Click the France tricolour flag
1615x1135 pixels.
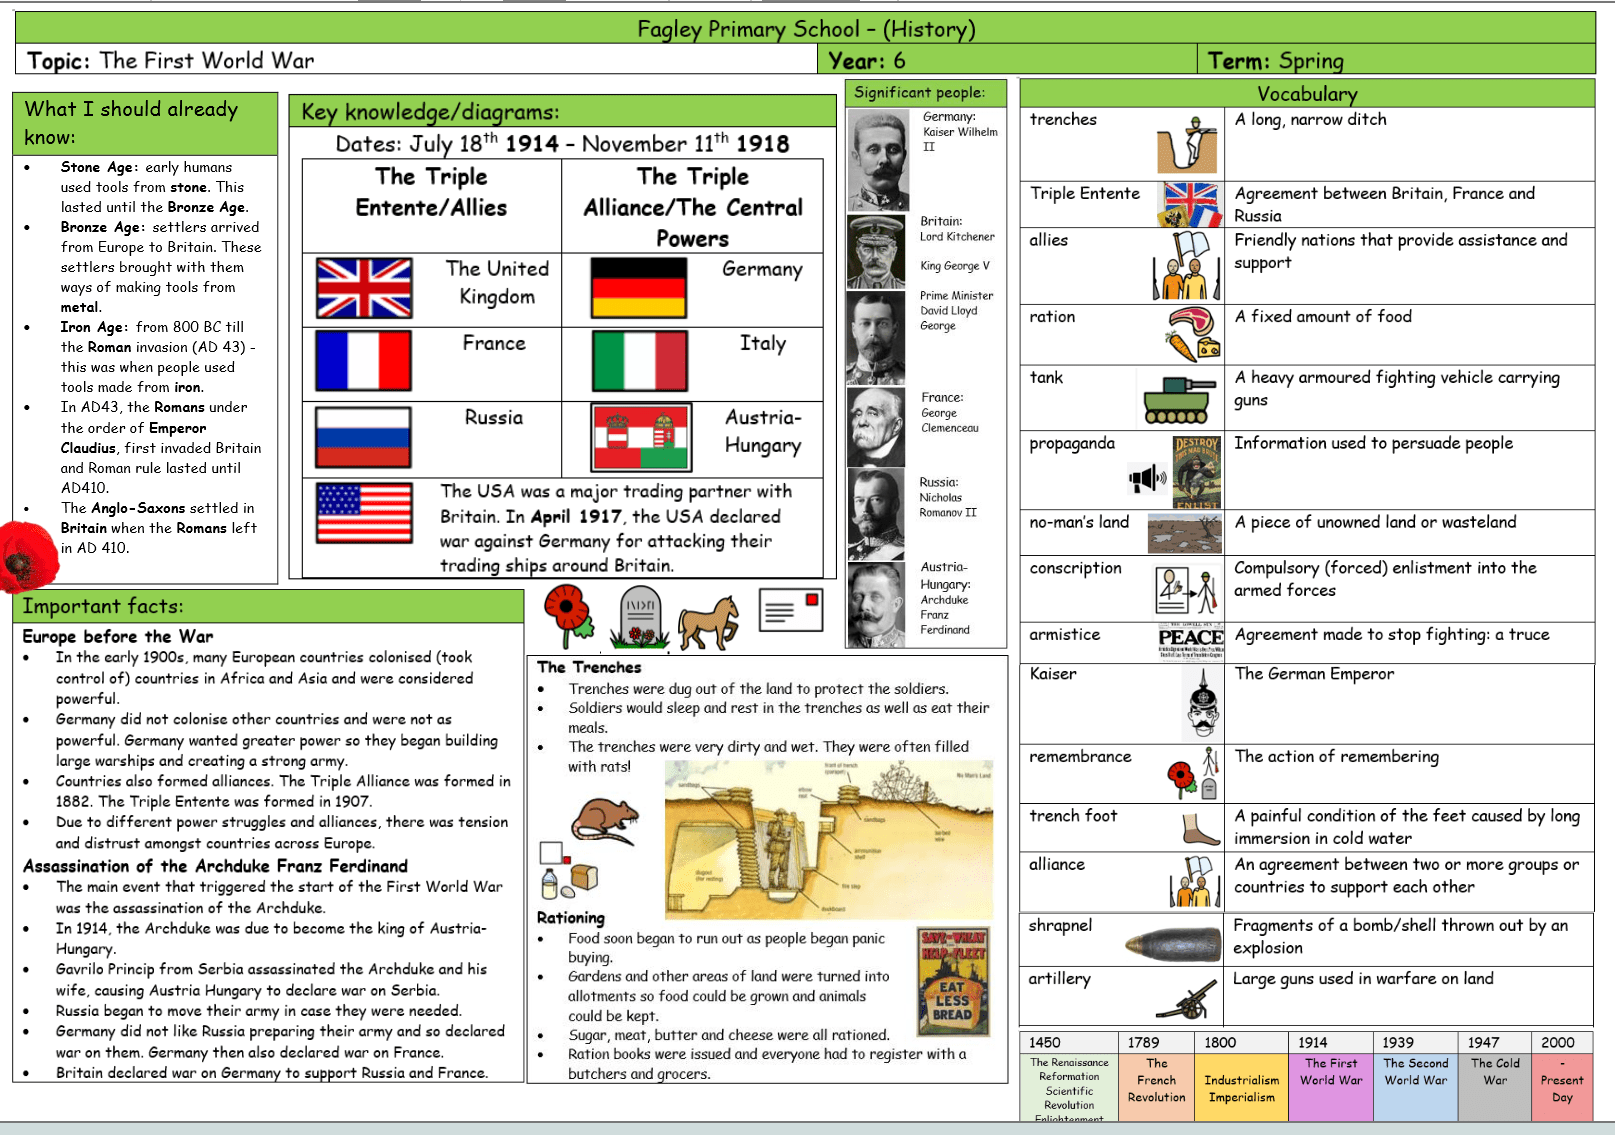click(x=363, y=361)
